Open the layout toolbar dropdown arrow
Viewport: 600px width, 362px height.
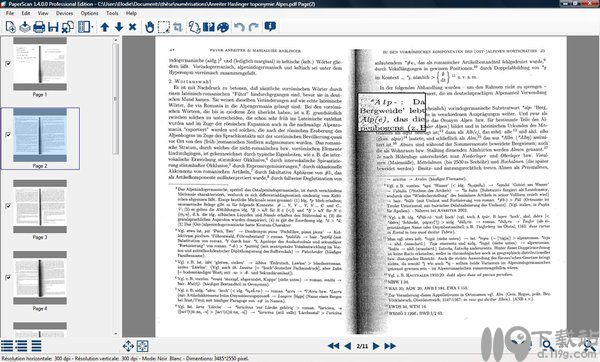[x=93, y=27]
